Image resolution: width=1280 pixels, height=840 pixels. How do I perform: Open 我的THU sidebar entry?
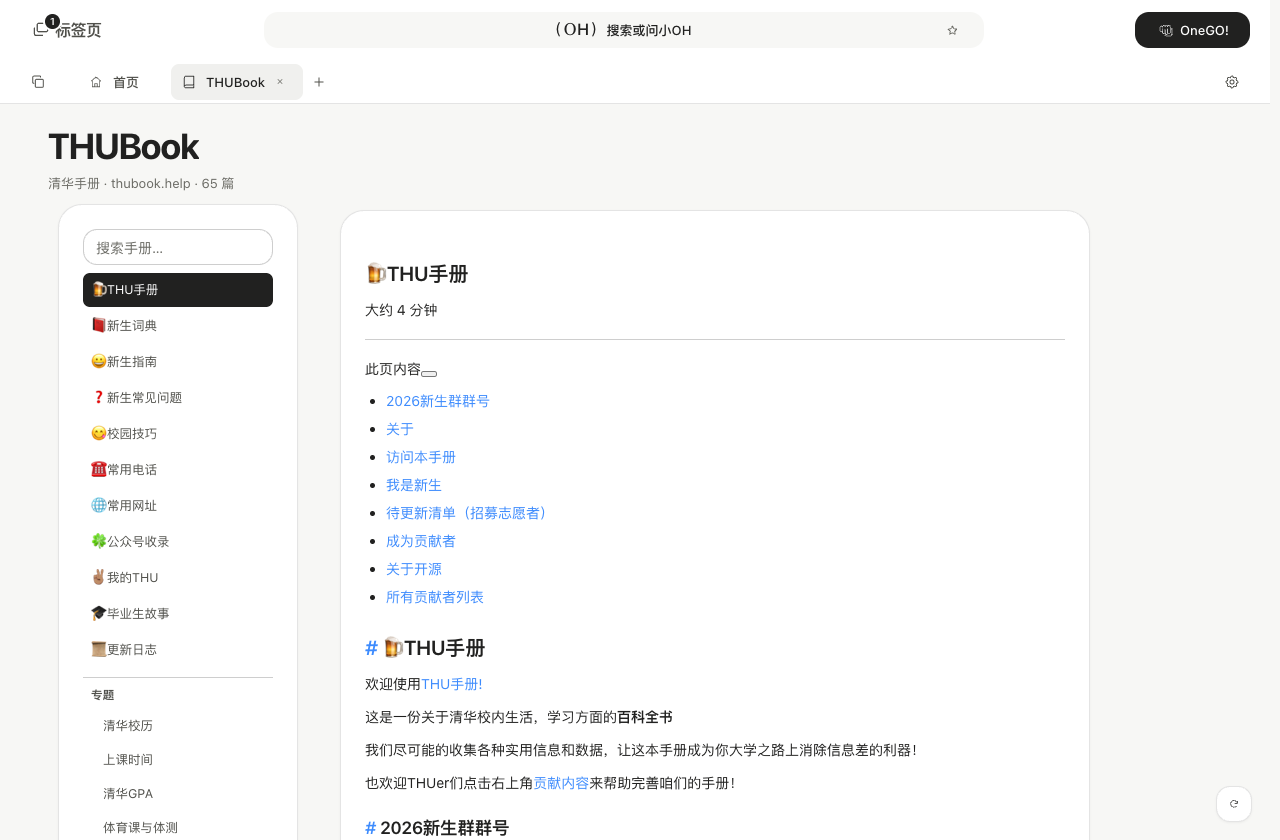(x=178, y=578)
